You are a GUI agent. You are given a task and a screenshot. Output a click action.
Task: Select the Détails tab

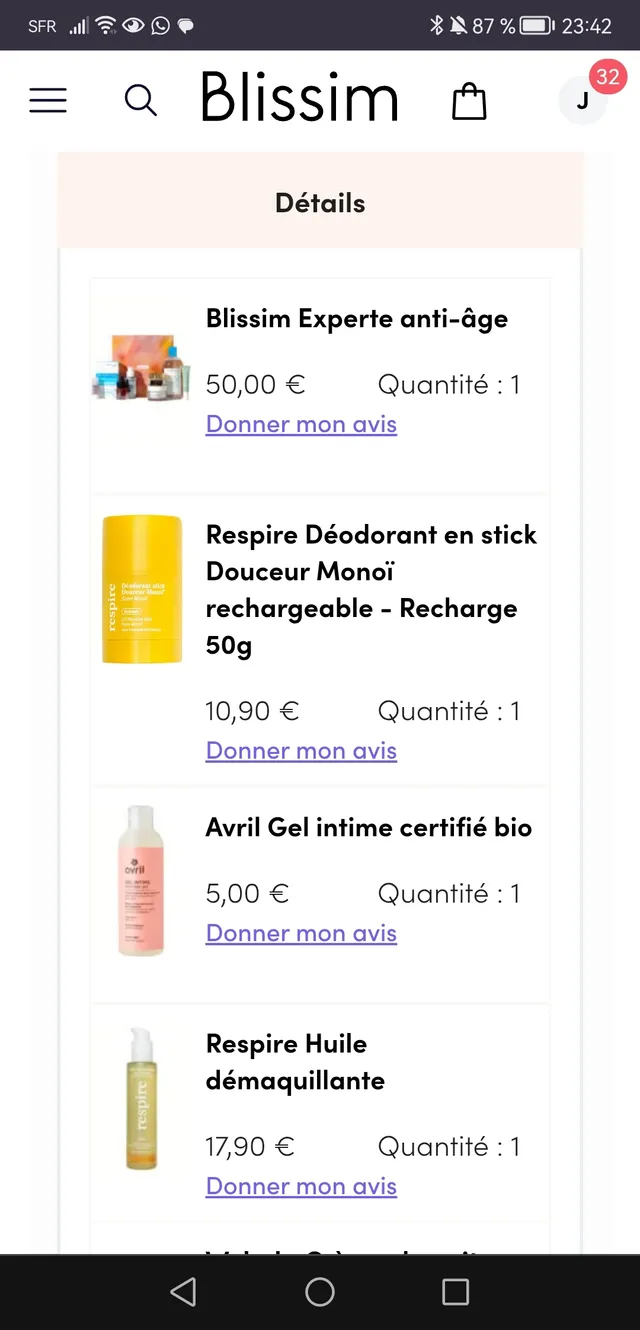pos(320,201)
